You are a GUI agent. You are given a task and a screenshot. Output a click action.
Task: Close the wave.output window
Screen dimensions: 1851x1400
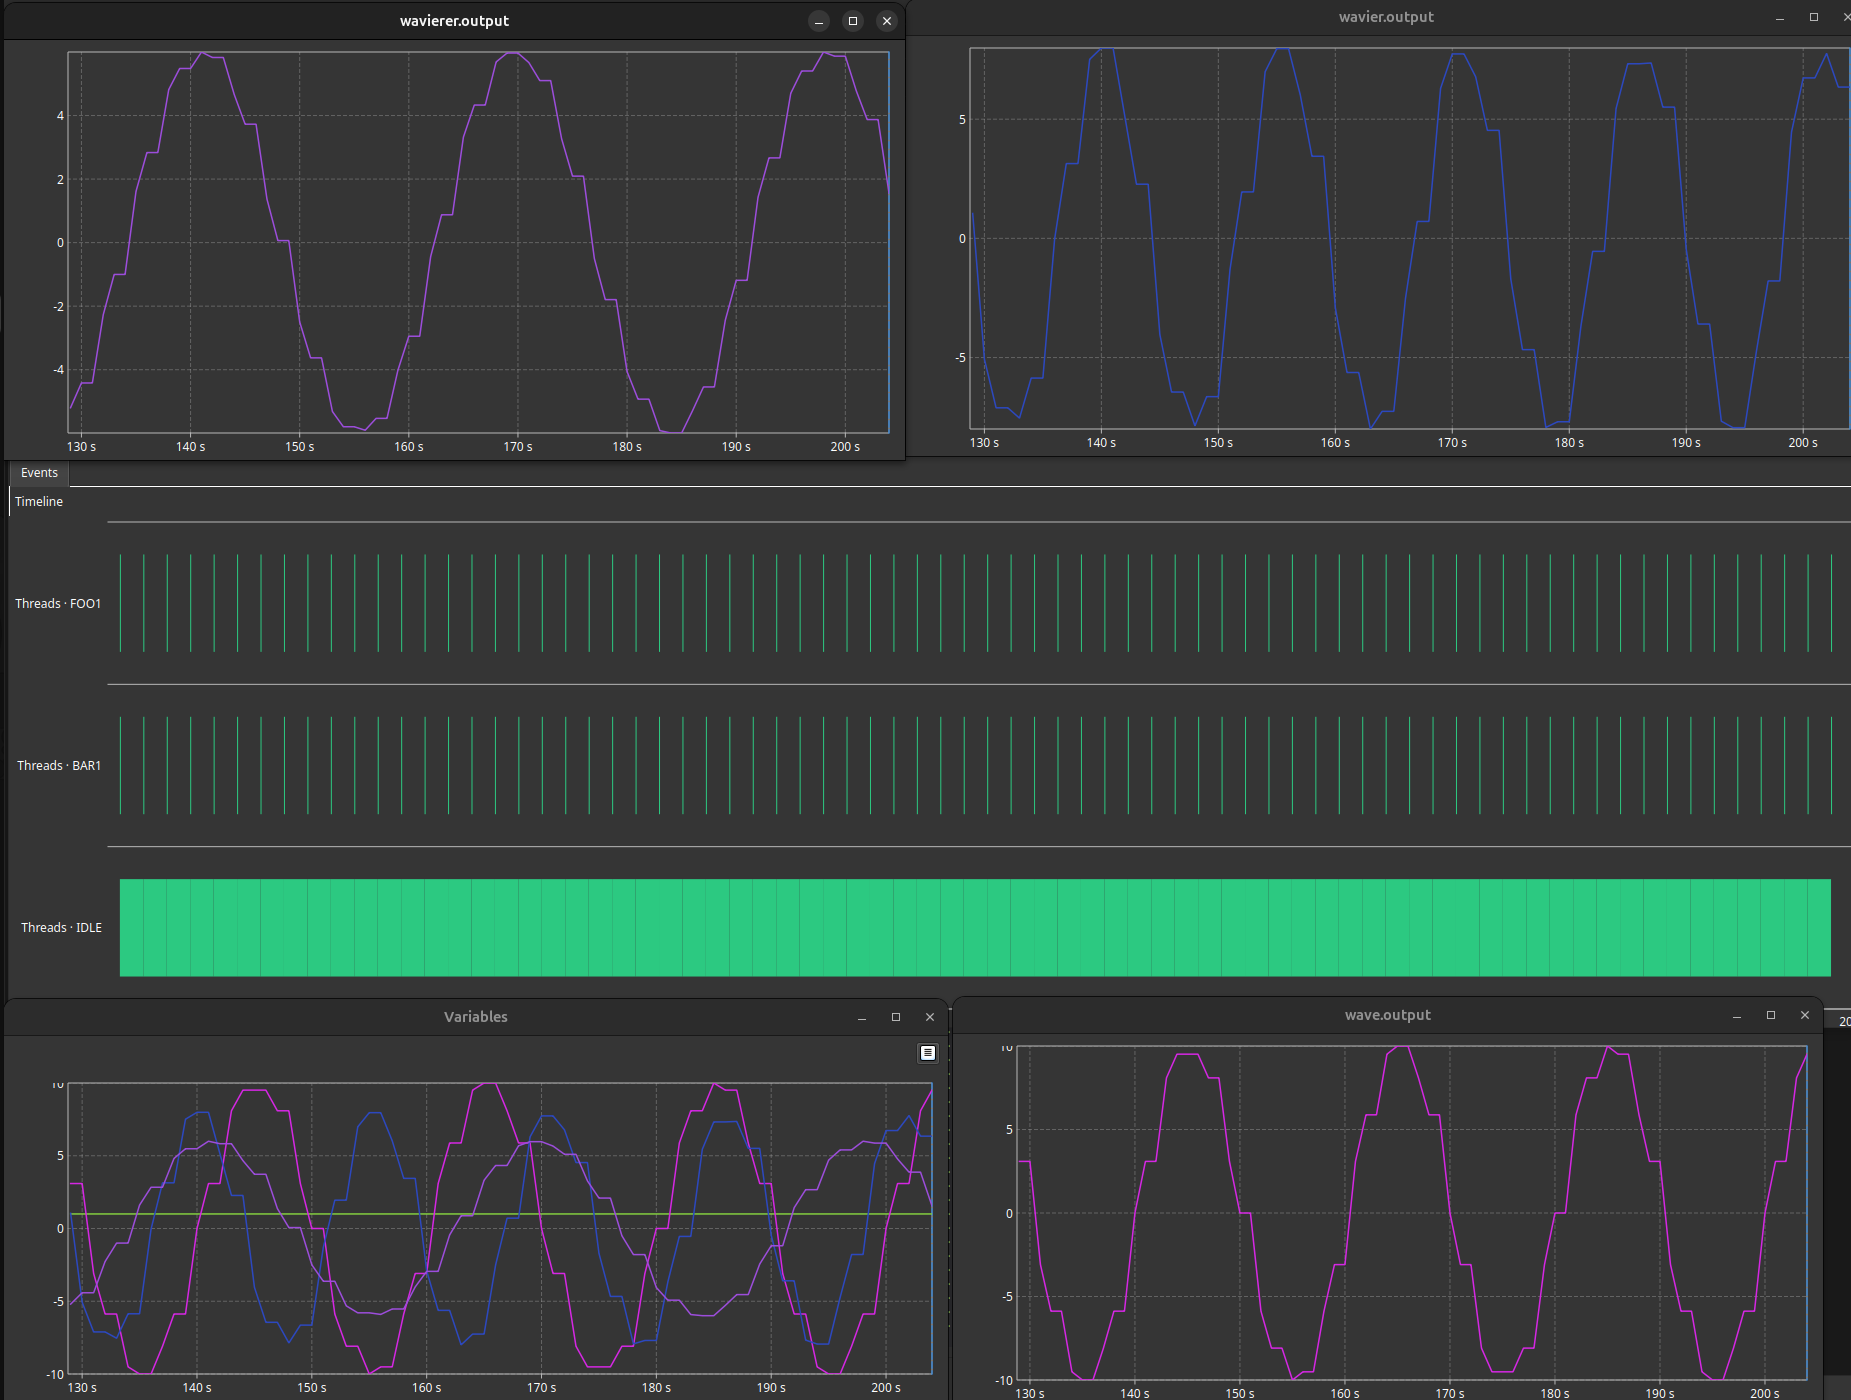(x=1805, y=1015)
